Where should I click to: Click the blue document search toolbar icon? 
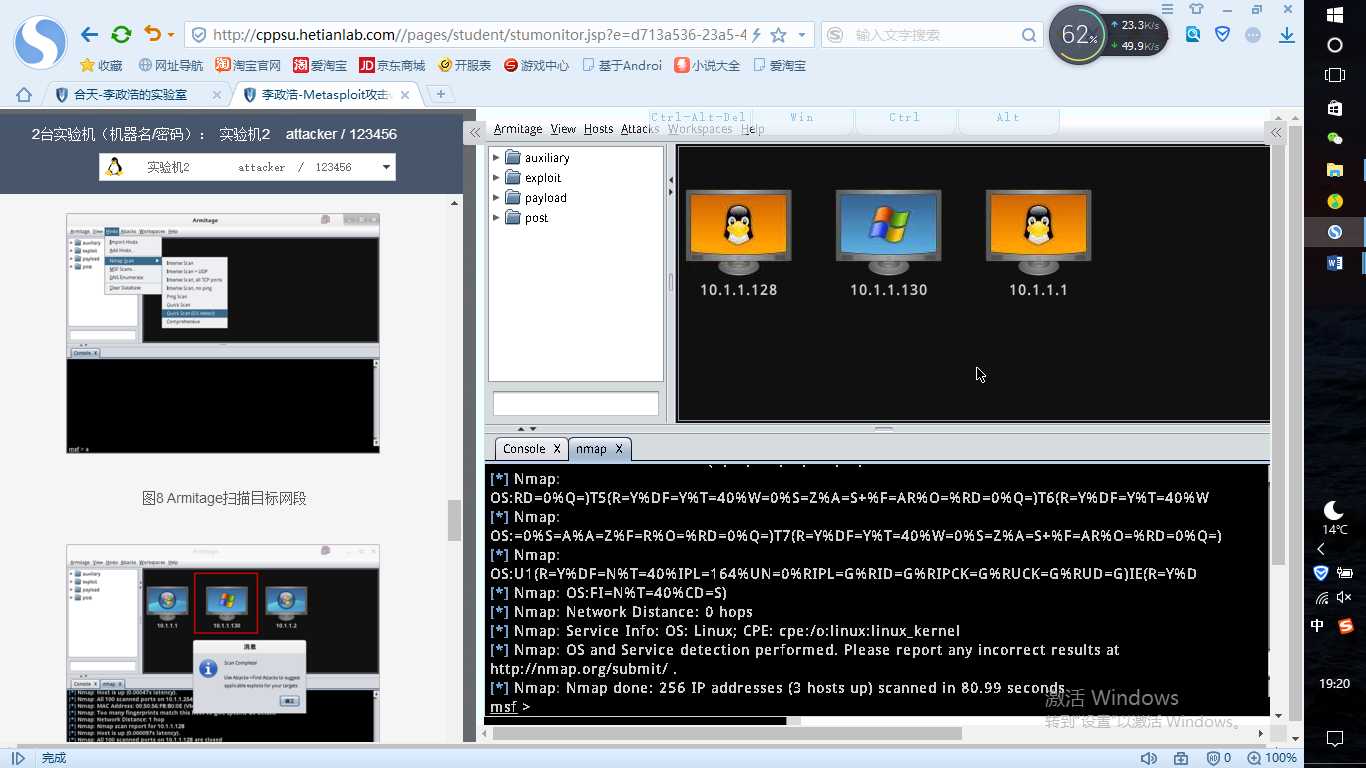(x=1193, y=35)
